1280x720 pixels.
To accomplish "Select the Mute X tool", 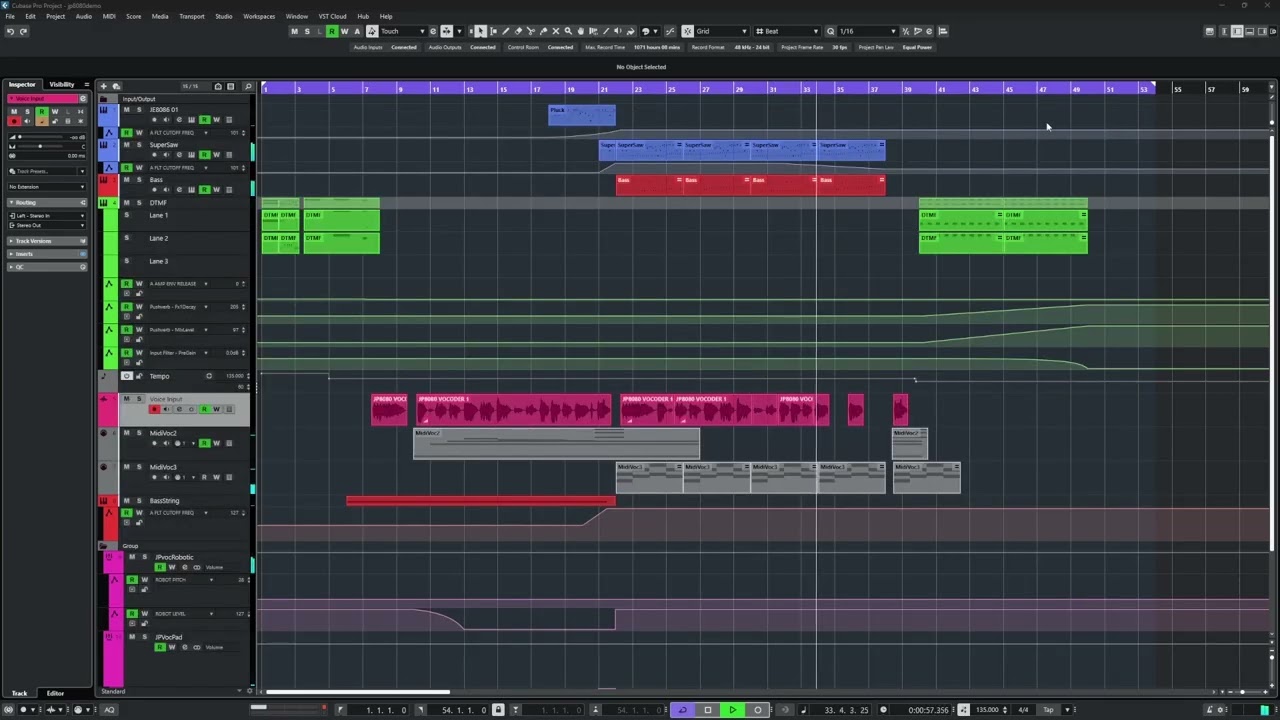I will 556,31.
